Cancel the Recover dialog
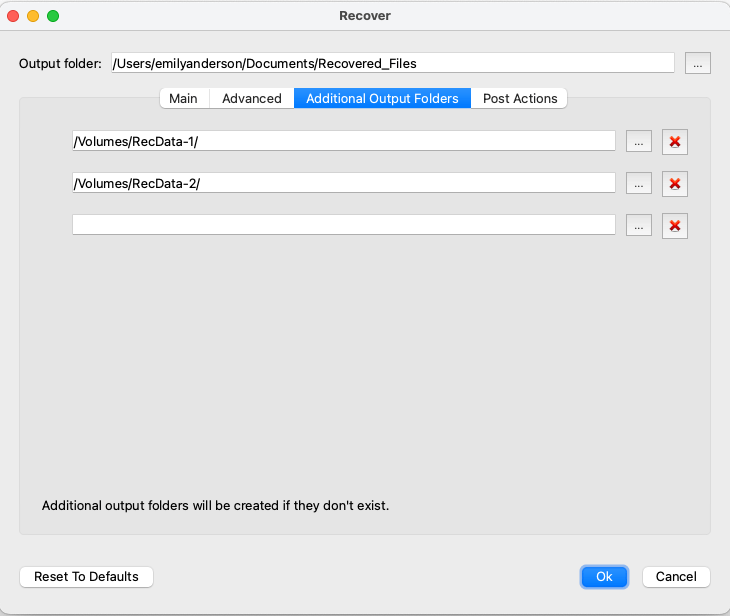 click(676, 576)
